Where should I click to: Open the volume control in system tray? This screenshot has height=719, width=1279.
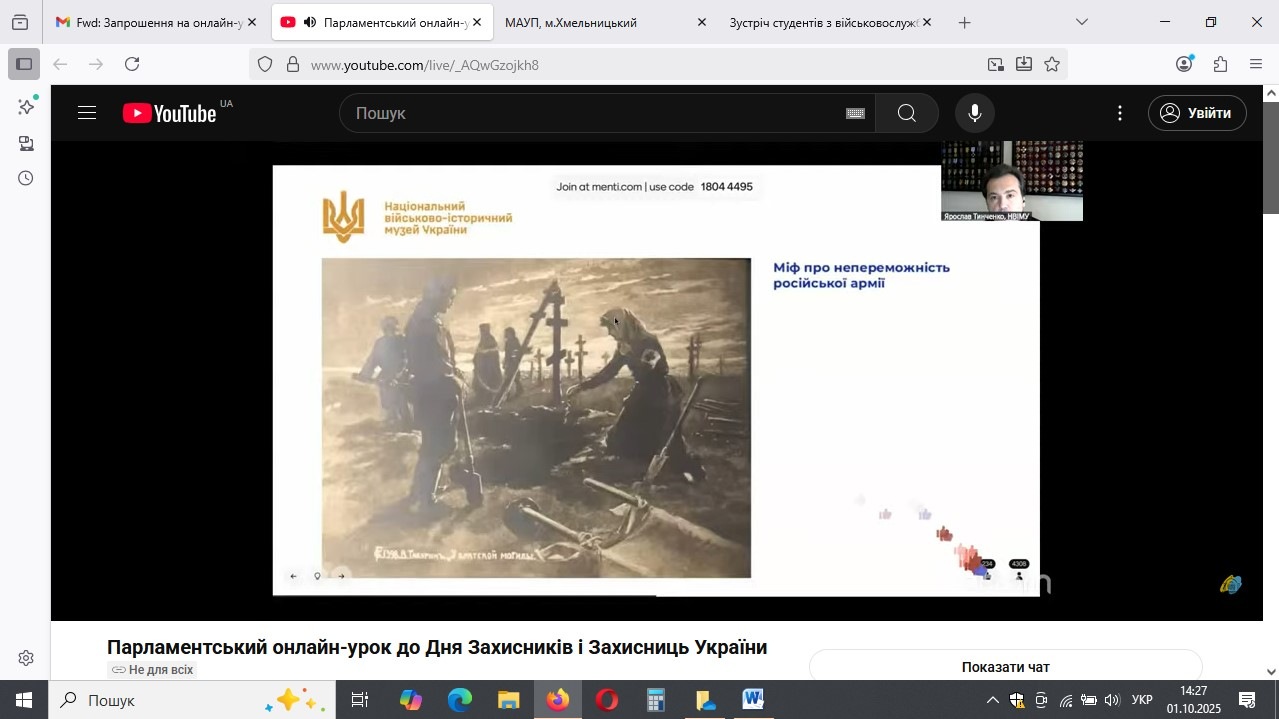tap(1112, 700)
